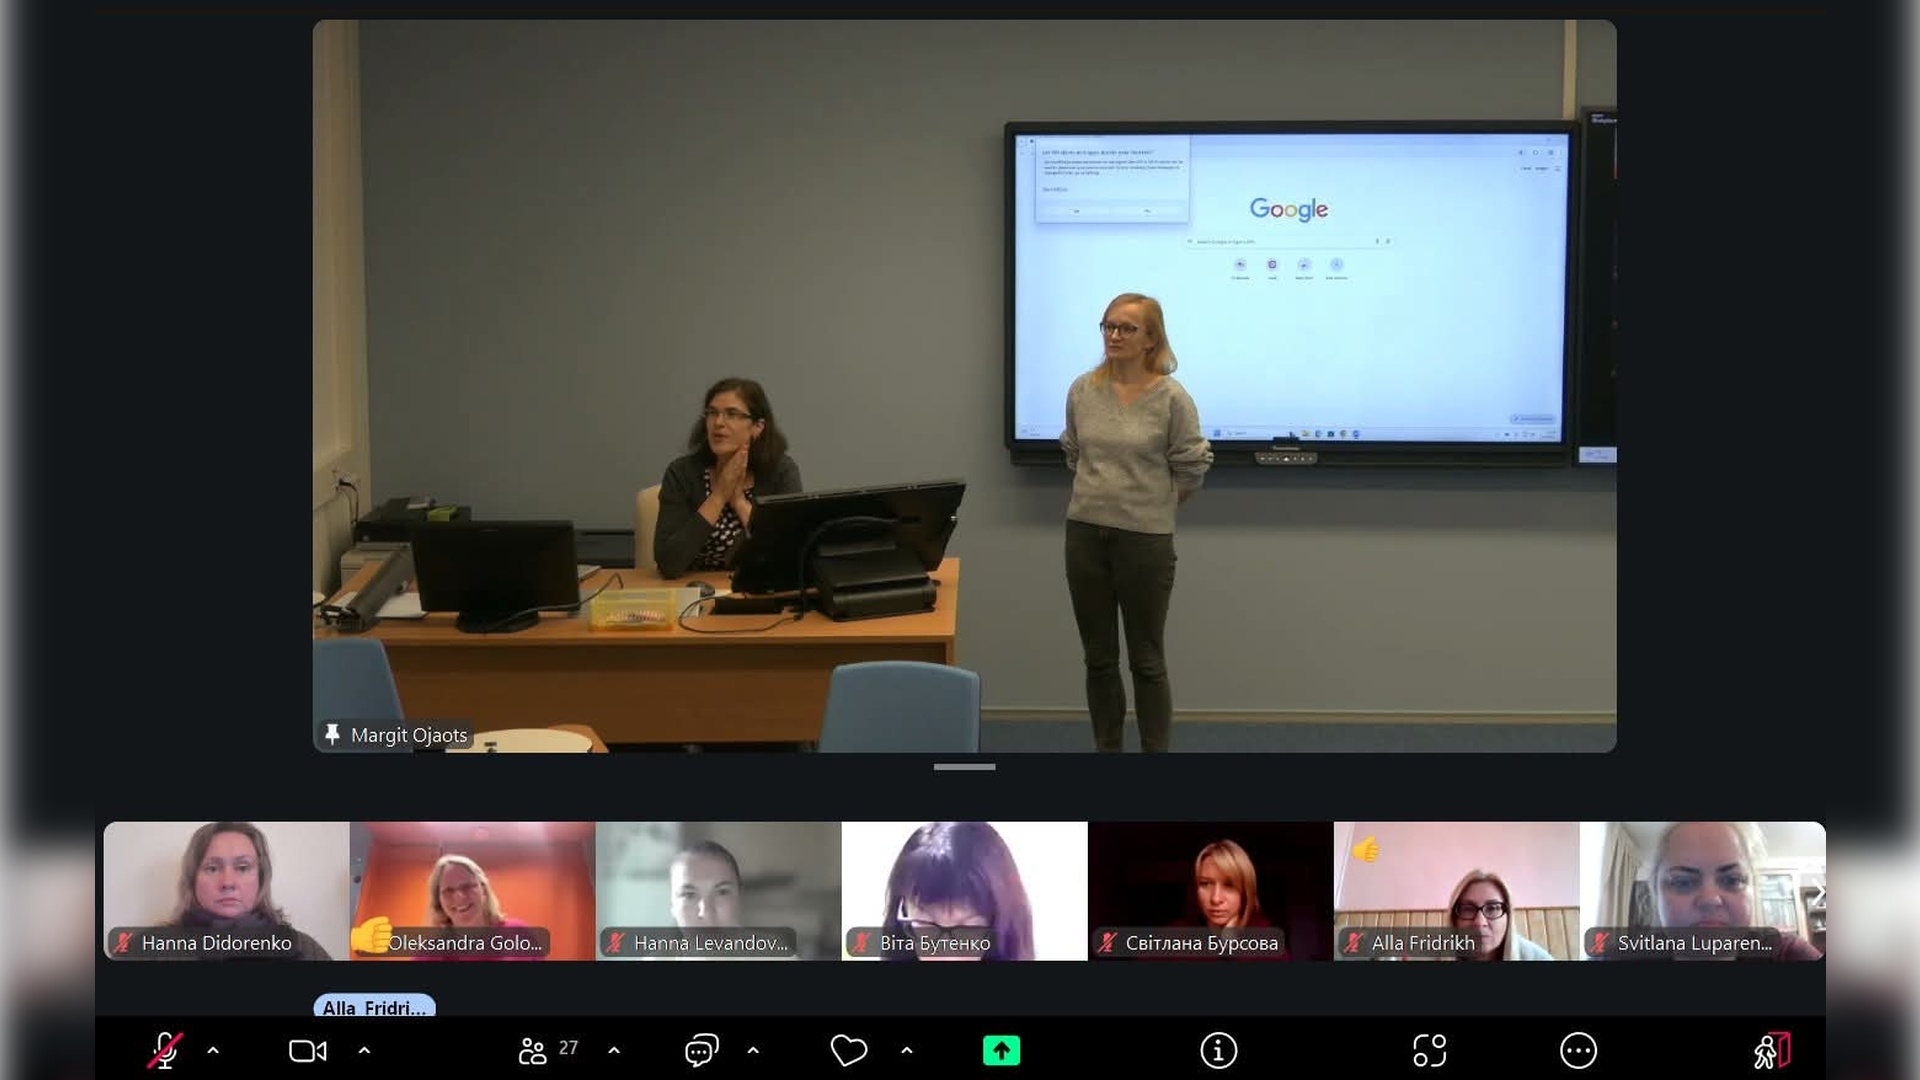
Task: Expand reactions options chevron
Action: click(x=907, y=1051)
